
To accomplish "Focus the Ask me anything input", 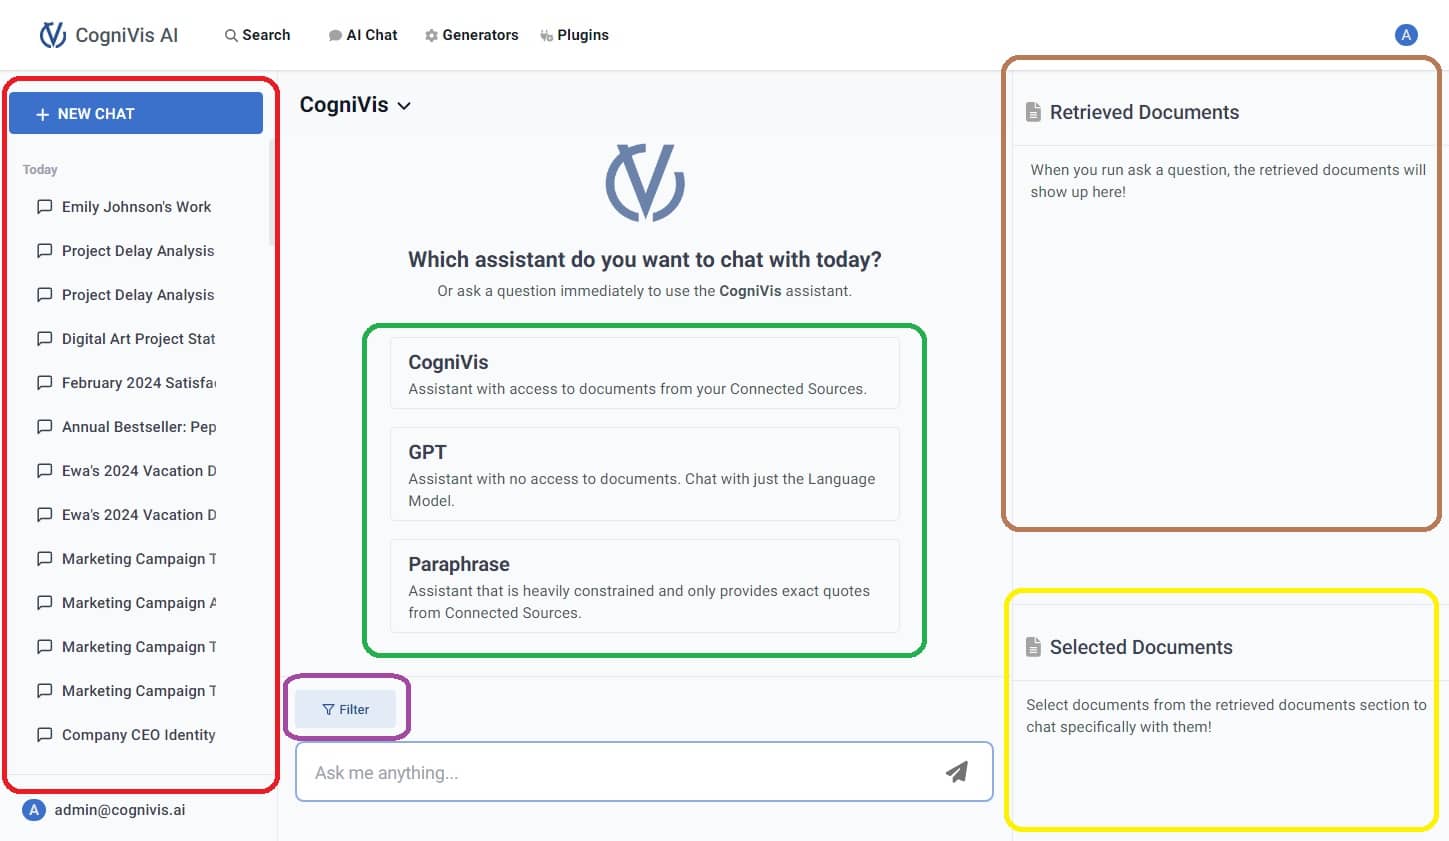I will click(x=620, y=772).
